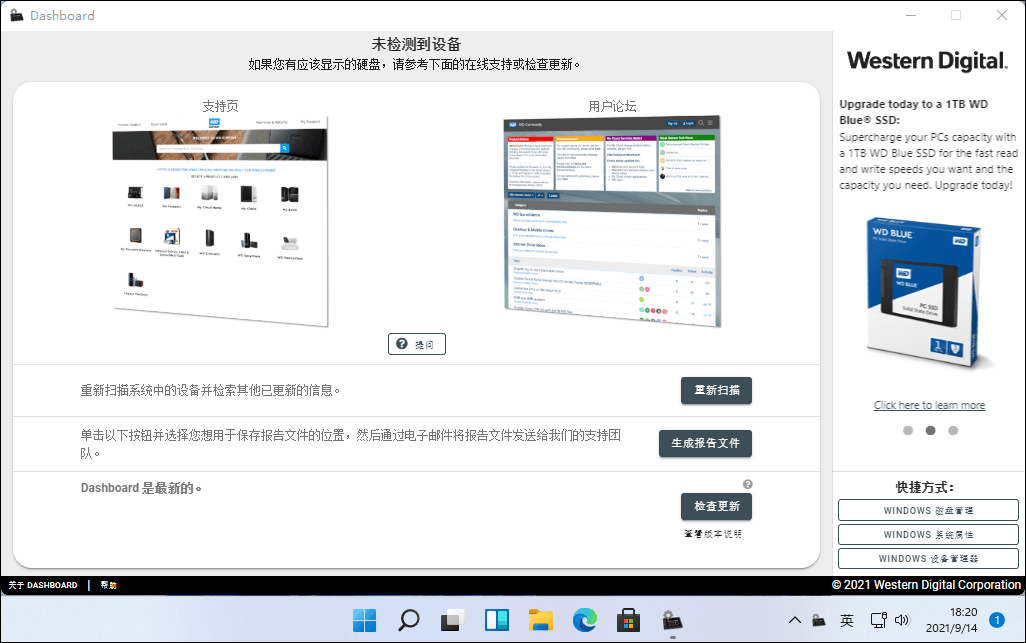Image resolution: width=1026 pixels, height=643 pixels.
Task: Launch Microsoft Edge from the taskbar
Action: (x=584, y=620)
